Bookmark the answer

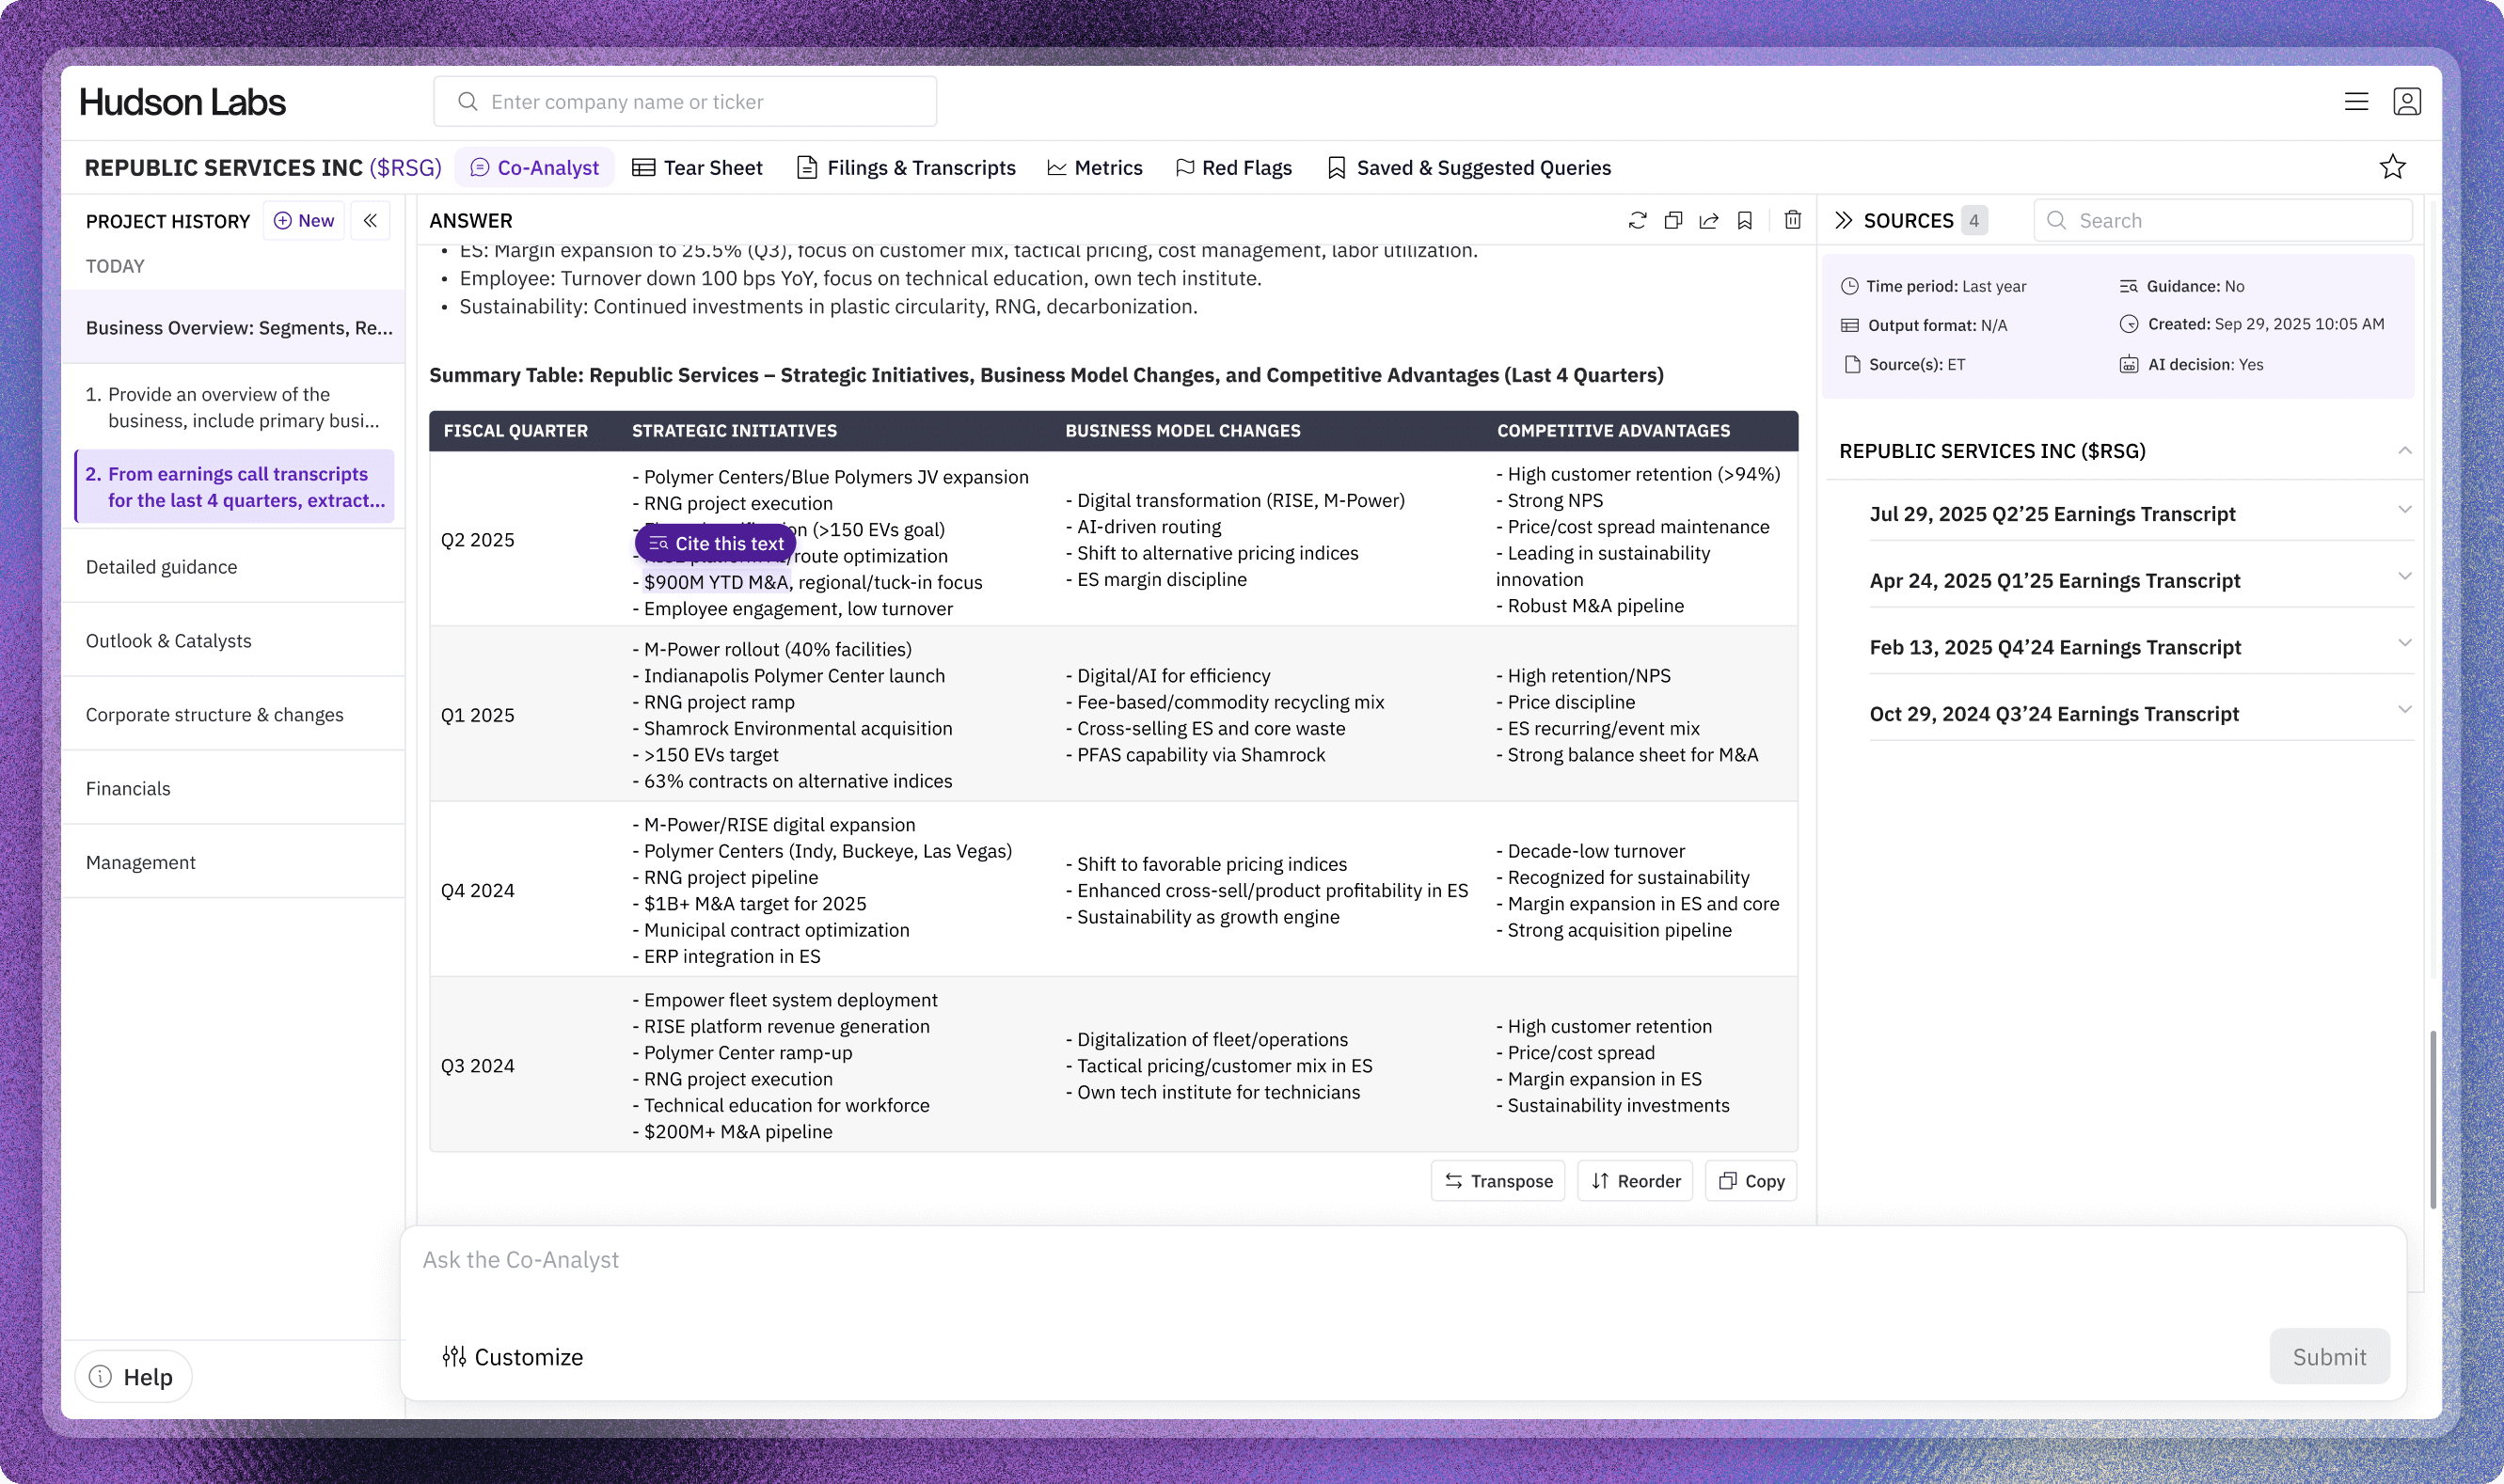pos(1745,220)
